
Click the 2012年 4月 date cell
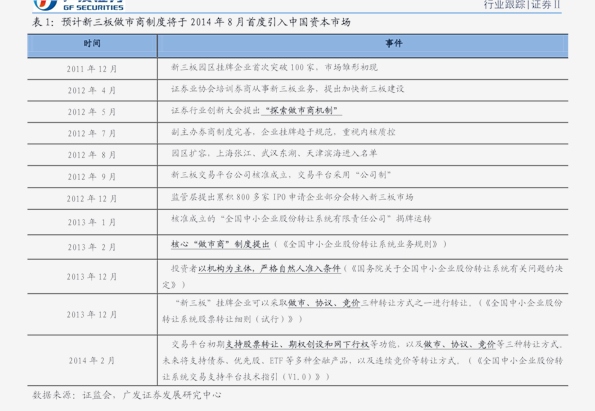point(92,91)
